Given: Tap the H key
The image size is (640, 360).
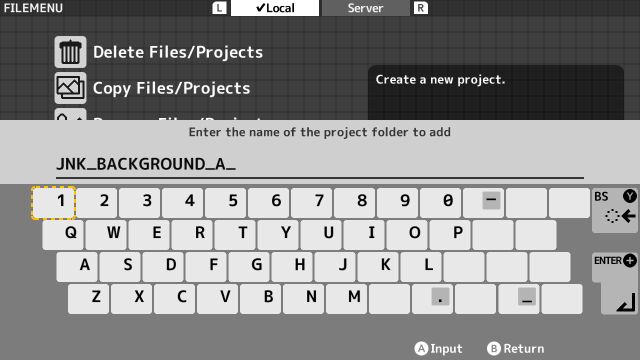Looking at the screenshot, I should (x=292, y=267).
